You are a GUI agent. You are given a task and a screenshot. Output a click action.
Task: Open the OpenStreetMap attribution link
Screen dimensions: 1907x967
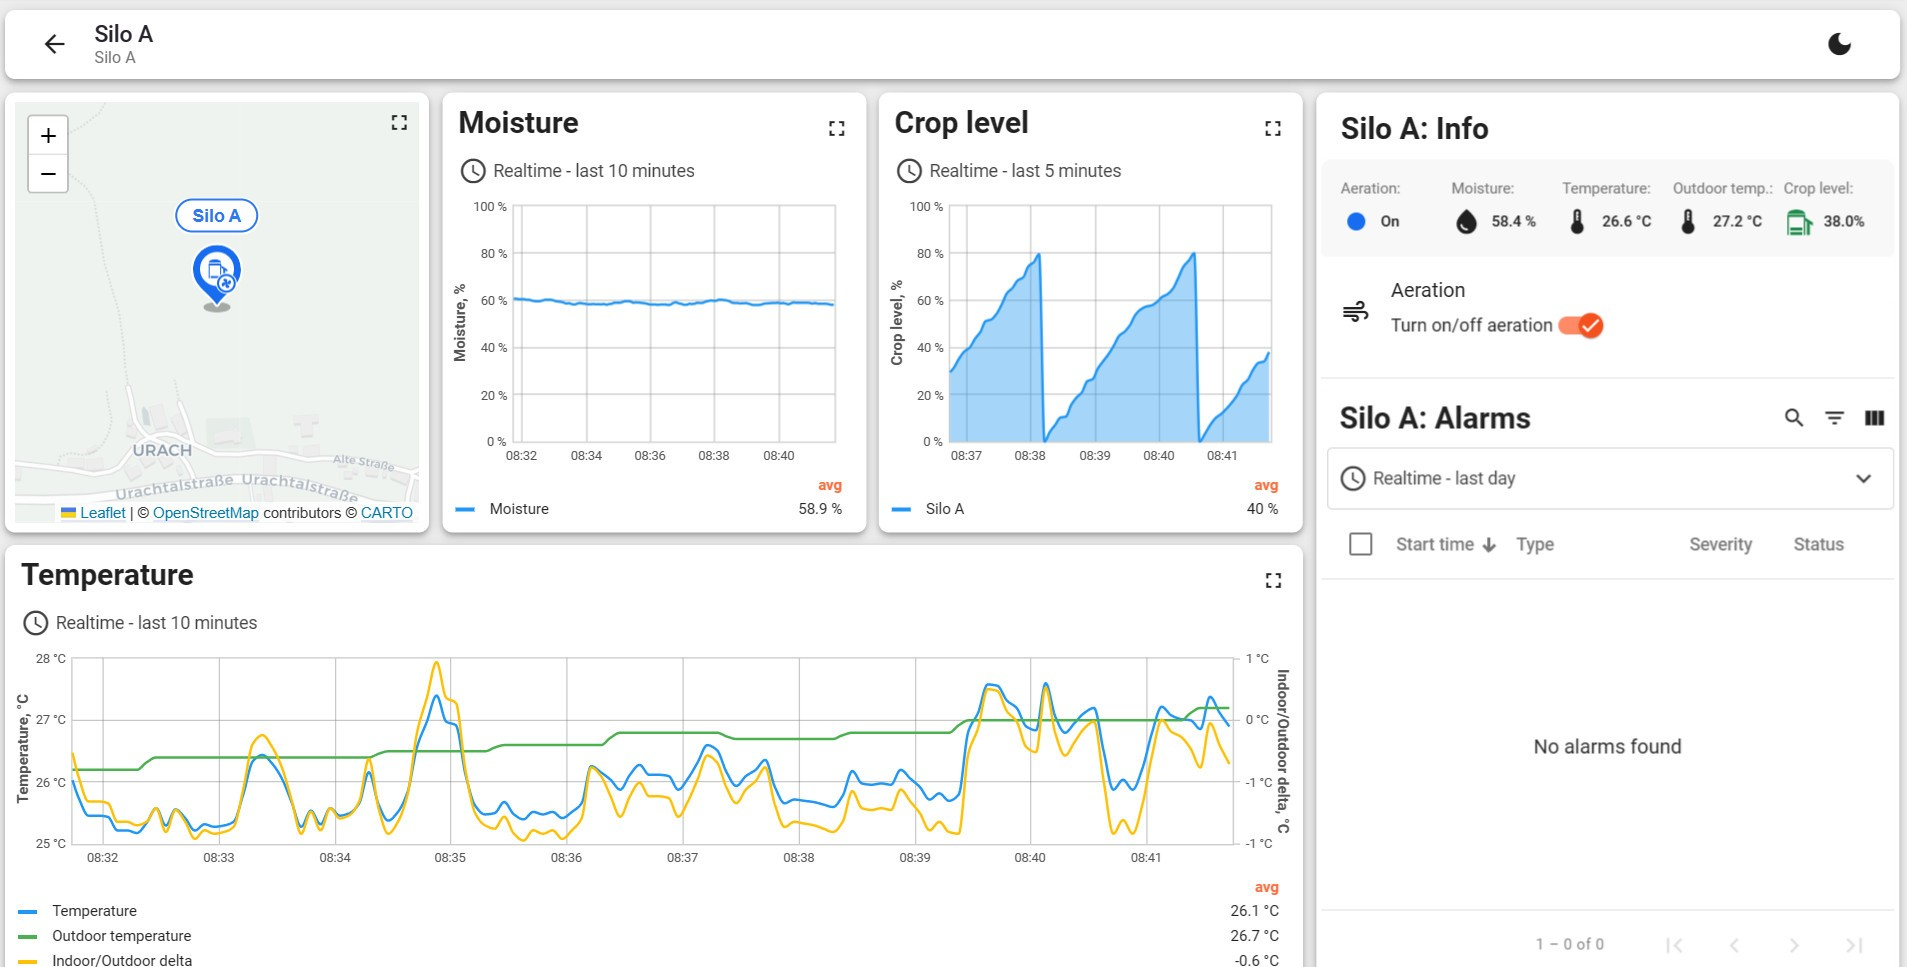click(205, 513)
